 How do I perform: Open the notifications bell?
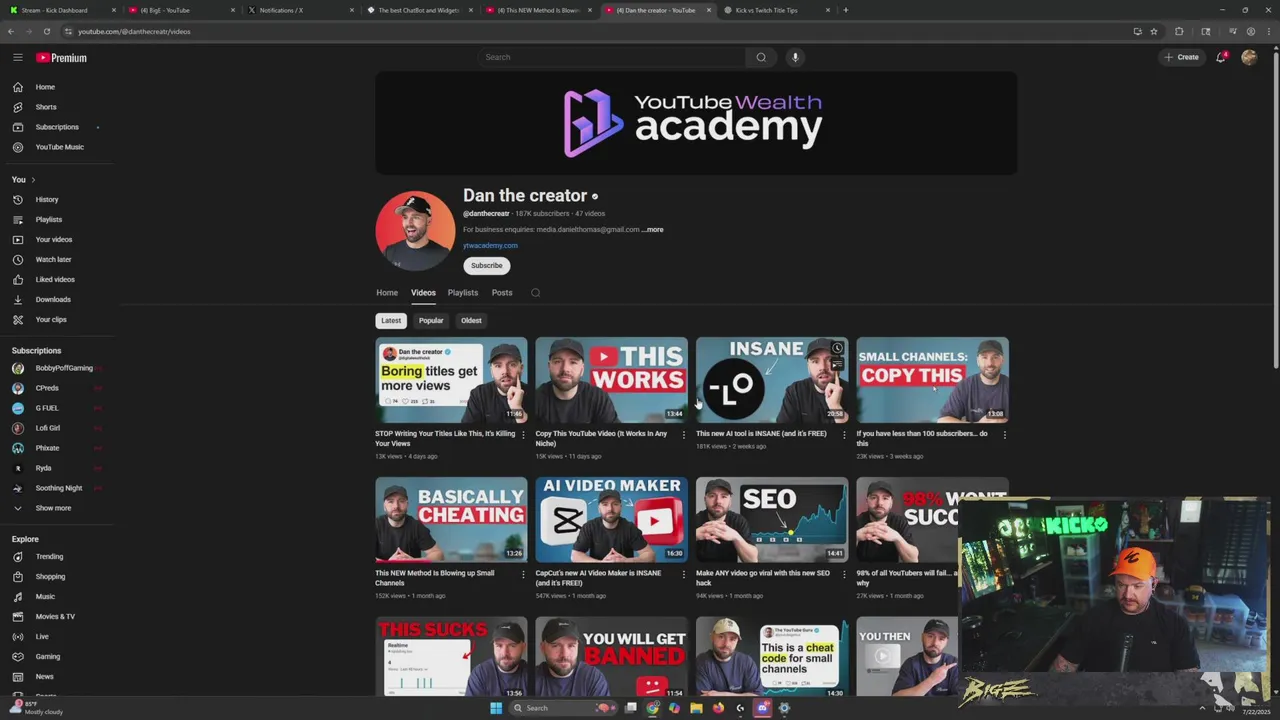coord(1220,57)
